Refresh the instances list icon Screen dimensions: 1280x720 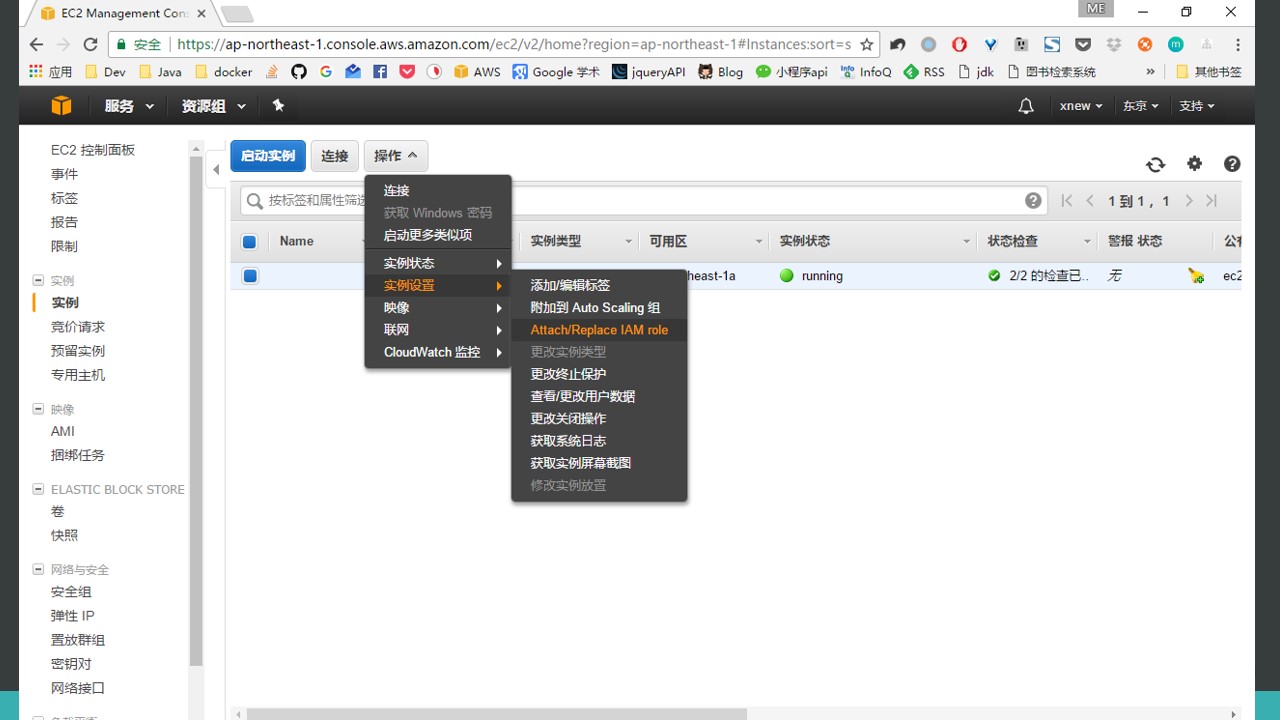pyautogui.click(x=1156, y=165)
